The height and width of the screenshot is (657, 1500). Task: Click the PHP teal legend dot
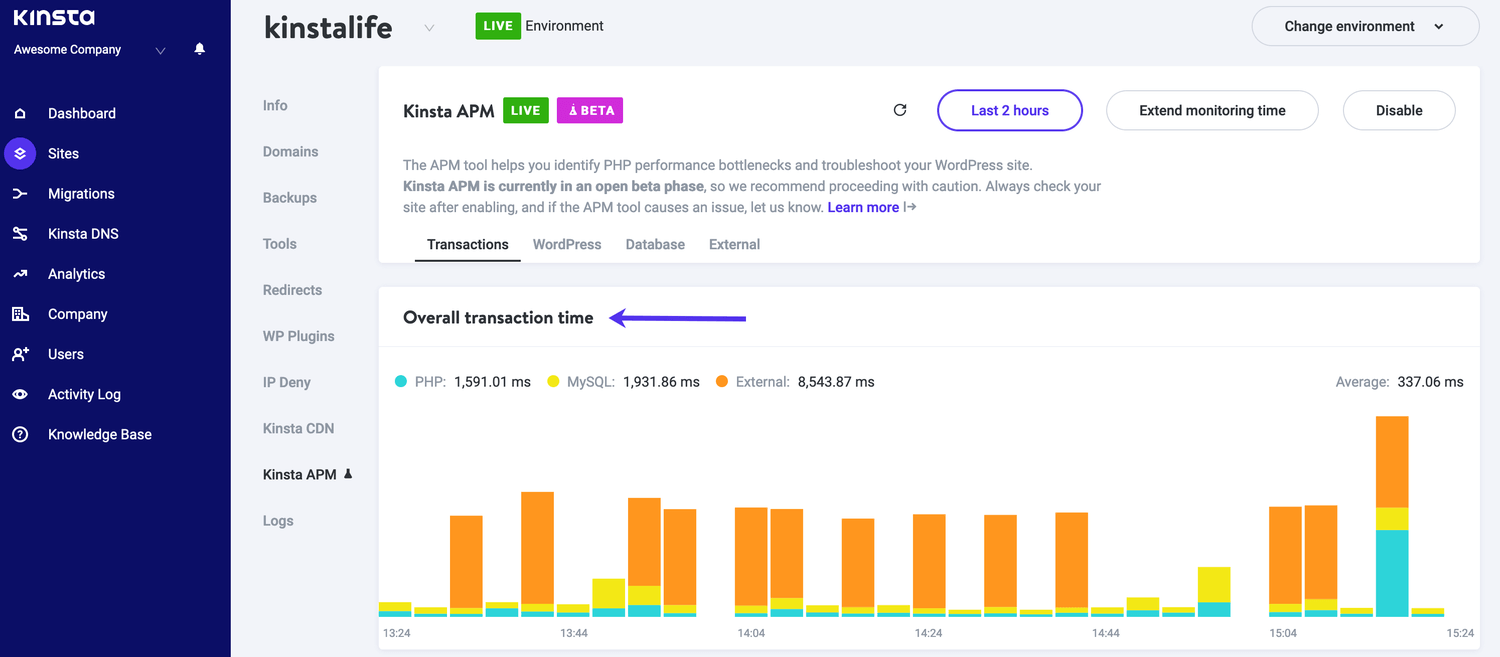(x=401, y=382)
